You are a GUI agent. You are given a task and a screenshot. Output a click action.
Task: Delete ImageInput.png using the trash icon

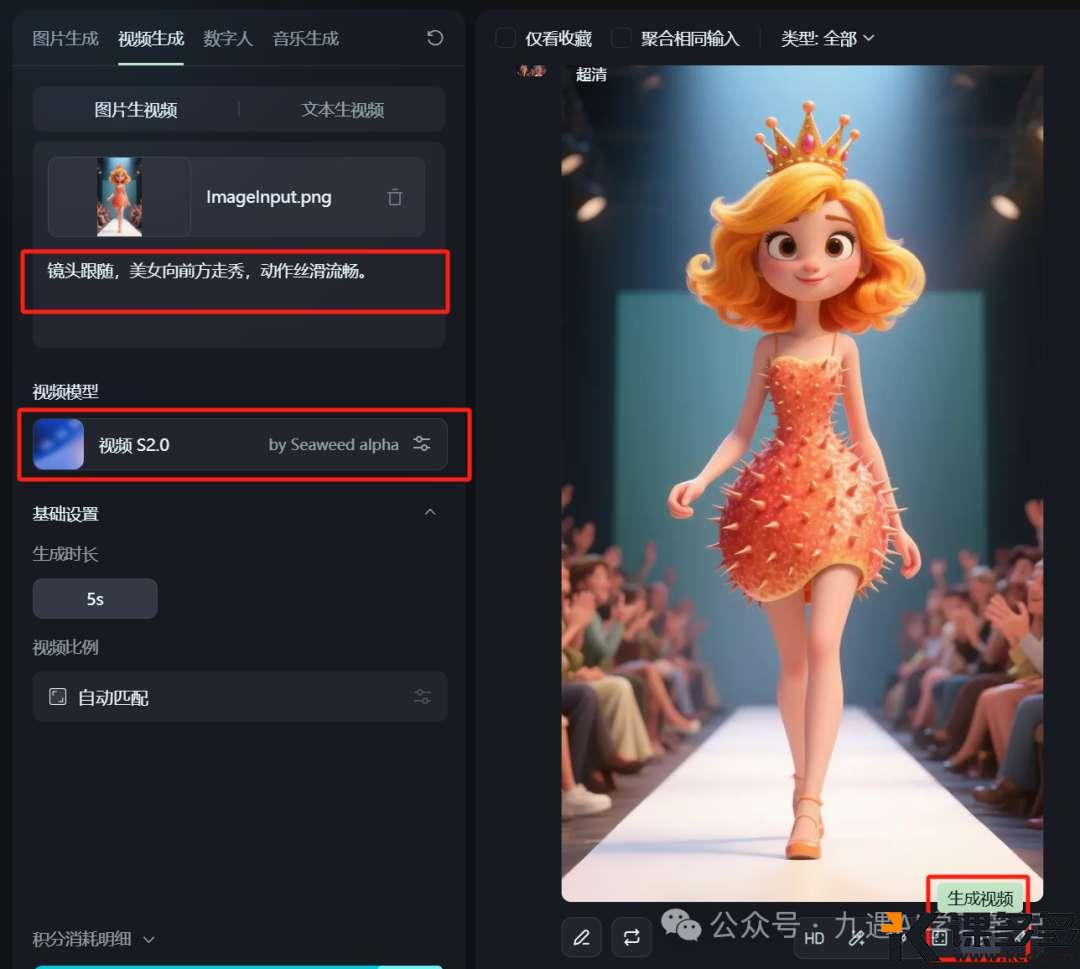coord(395,197)
